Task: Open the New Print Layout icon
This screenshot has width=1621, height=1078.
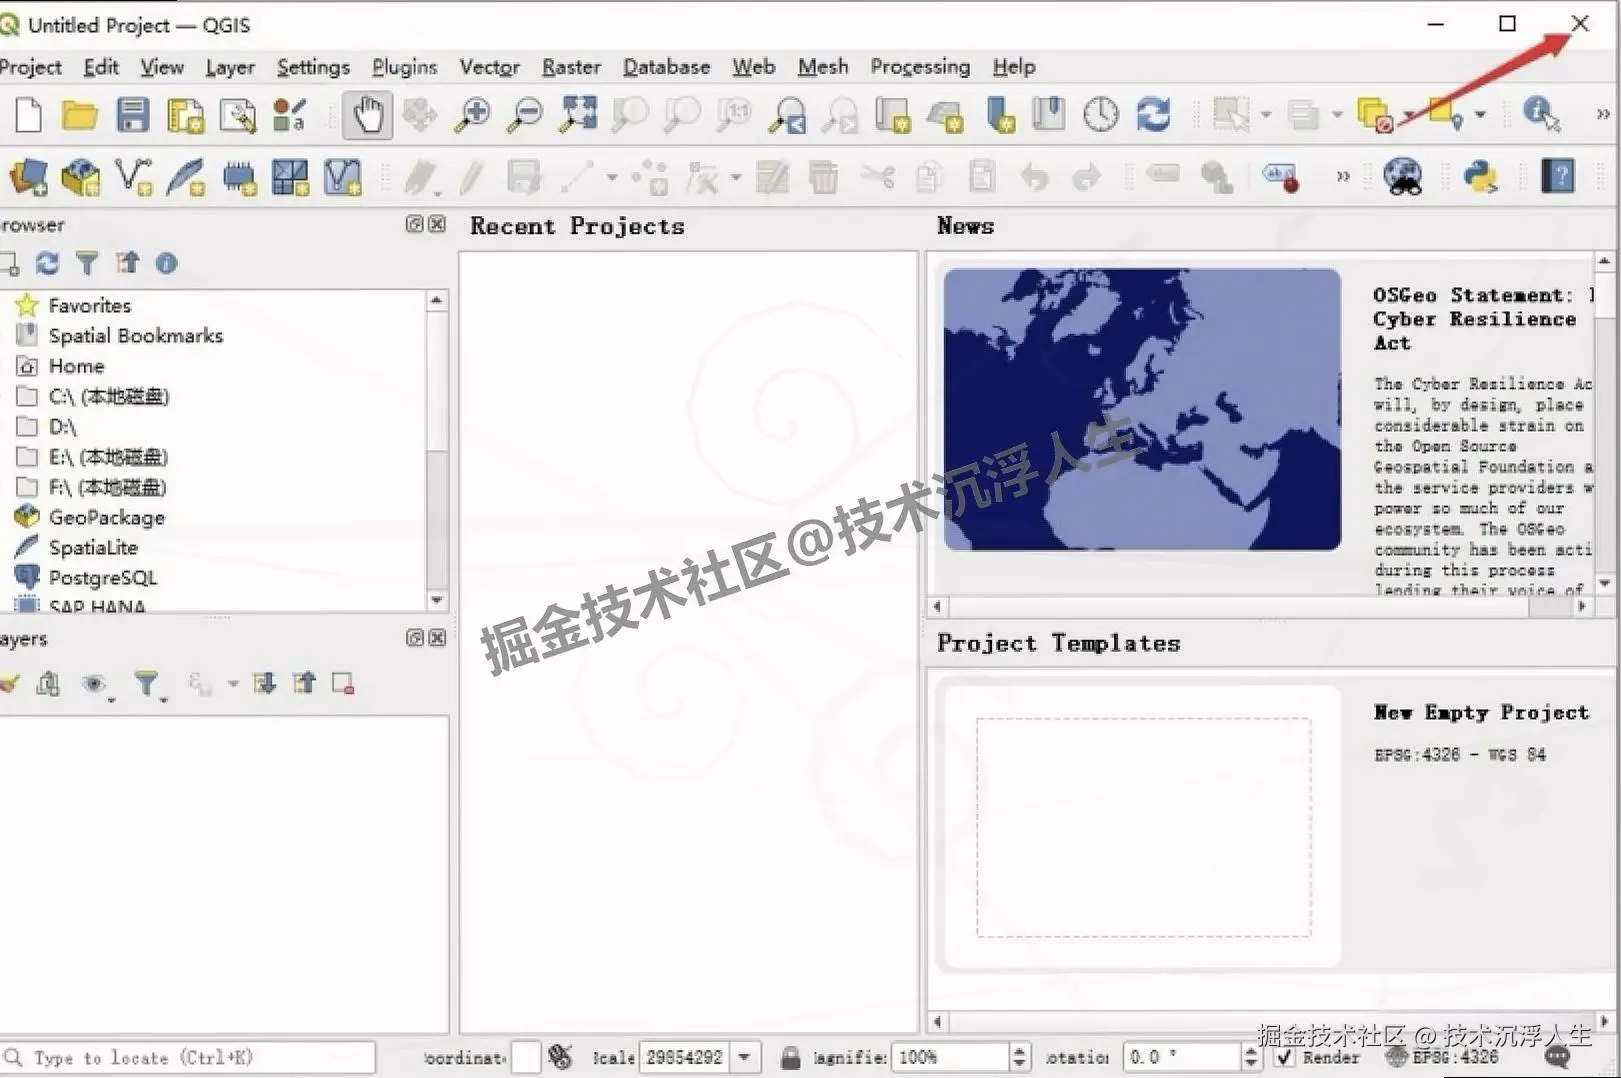Action: [x=185, y=115]
